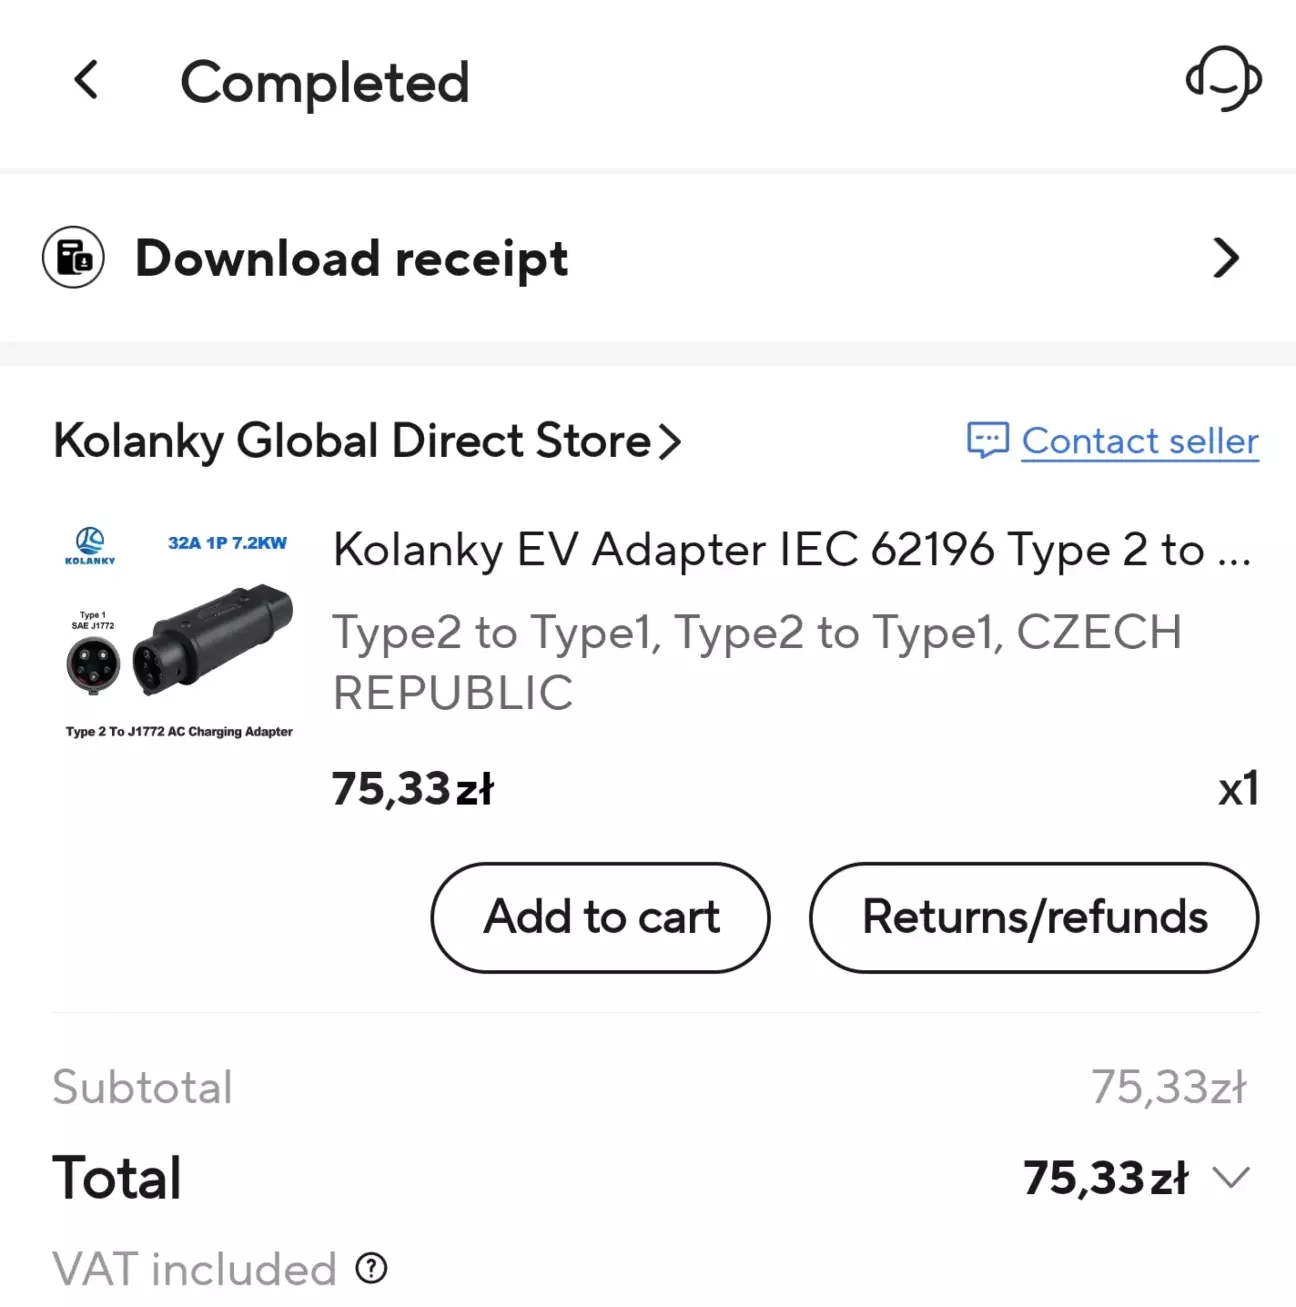Screen dimensions: 1296x1307
Task: Click the chat bubble seller icon
Action: pyautogui.click(x=987, y=440)
